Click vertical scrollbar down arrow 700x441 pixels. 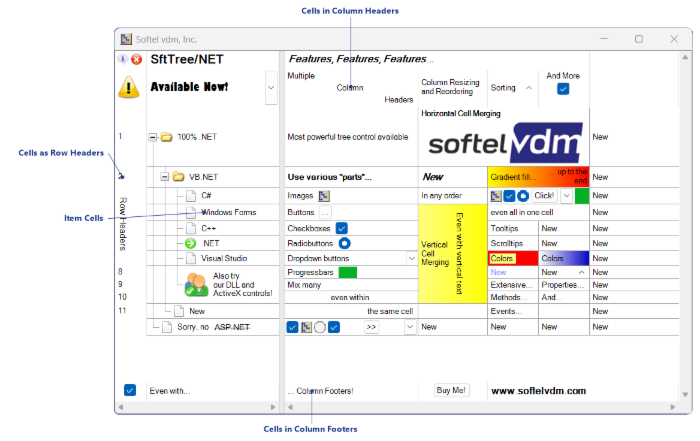685,395
